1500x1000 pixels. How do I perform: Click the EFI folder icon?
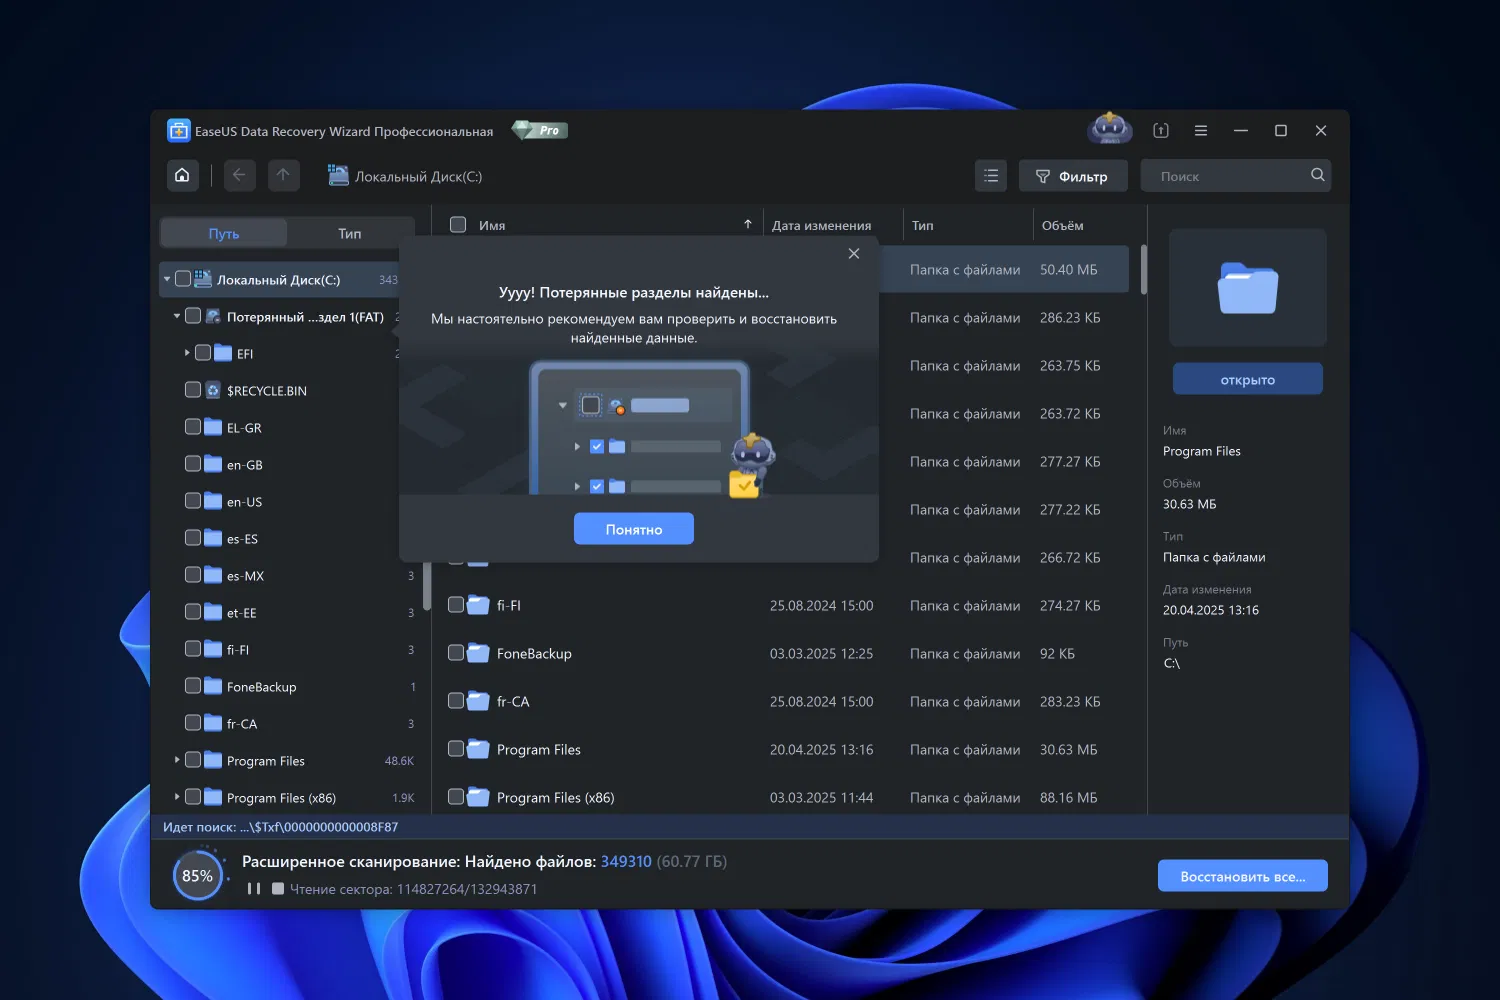coord(223,353)
